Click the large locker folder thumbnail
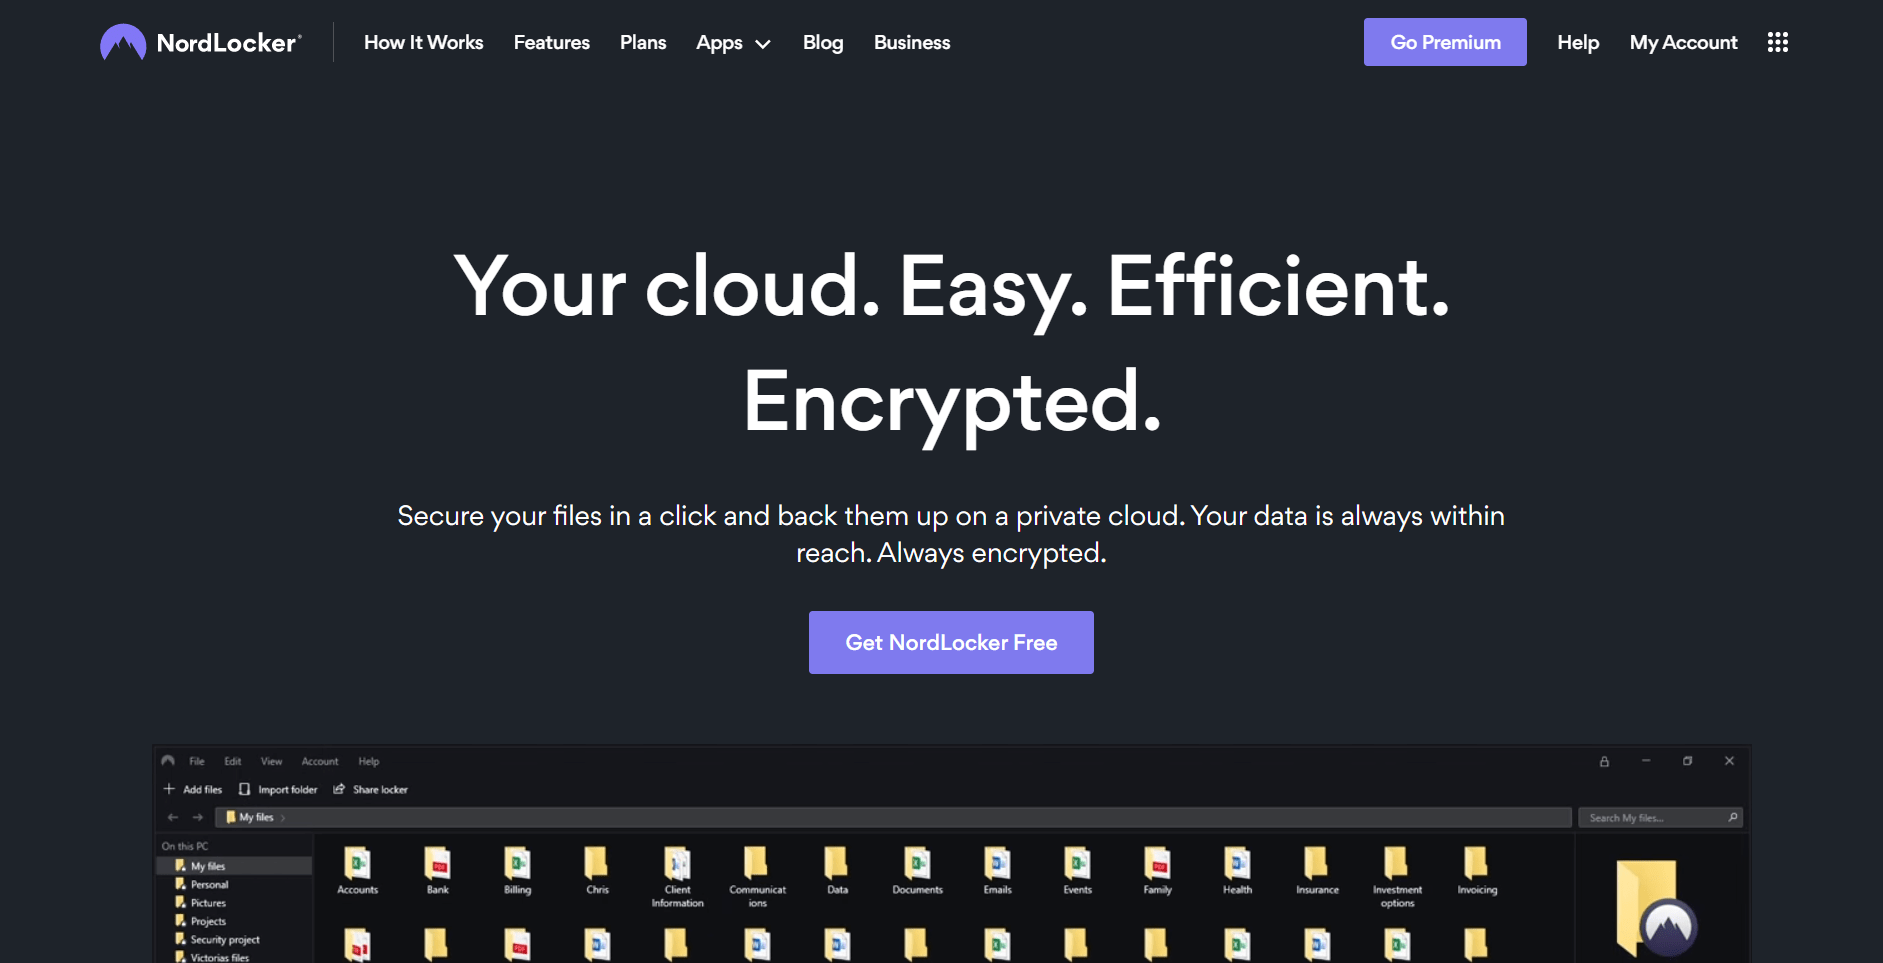The image size is (1883, 963). pyautogui.click(x=1655, y=908)
